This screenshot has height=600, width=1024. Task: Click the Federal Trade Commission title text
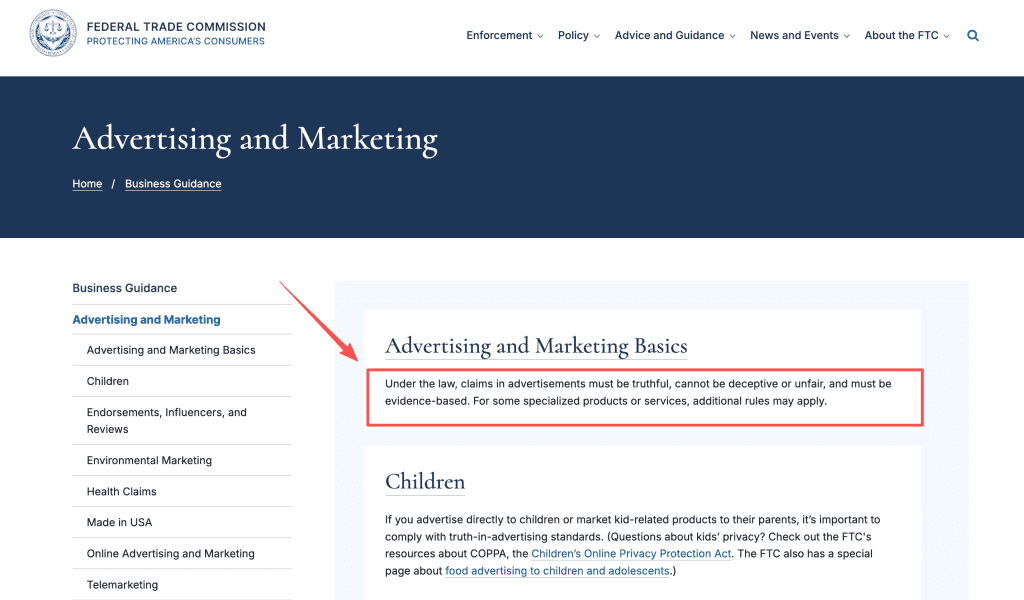coord(176,27)
